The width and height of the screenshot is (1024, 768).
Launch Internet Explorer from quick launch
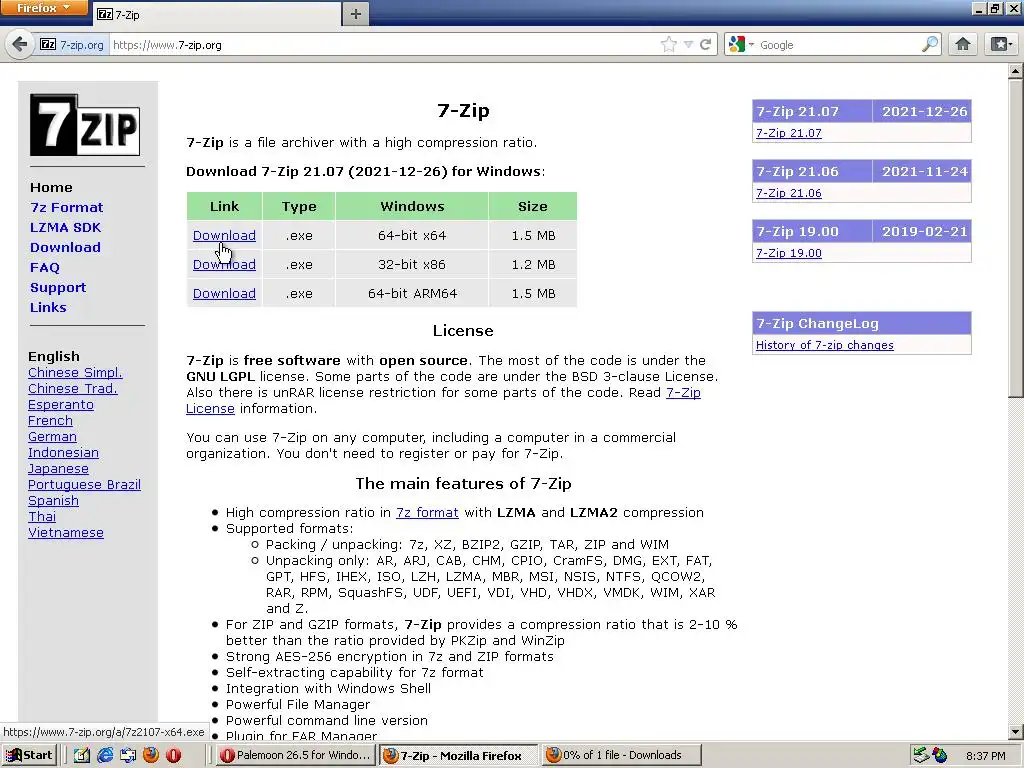(x=104, y=756)
